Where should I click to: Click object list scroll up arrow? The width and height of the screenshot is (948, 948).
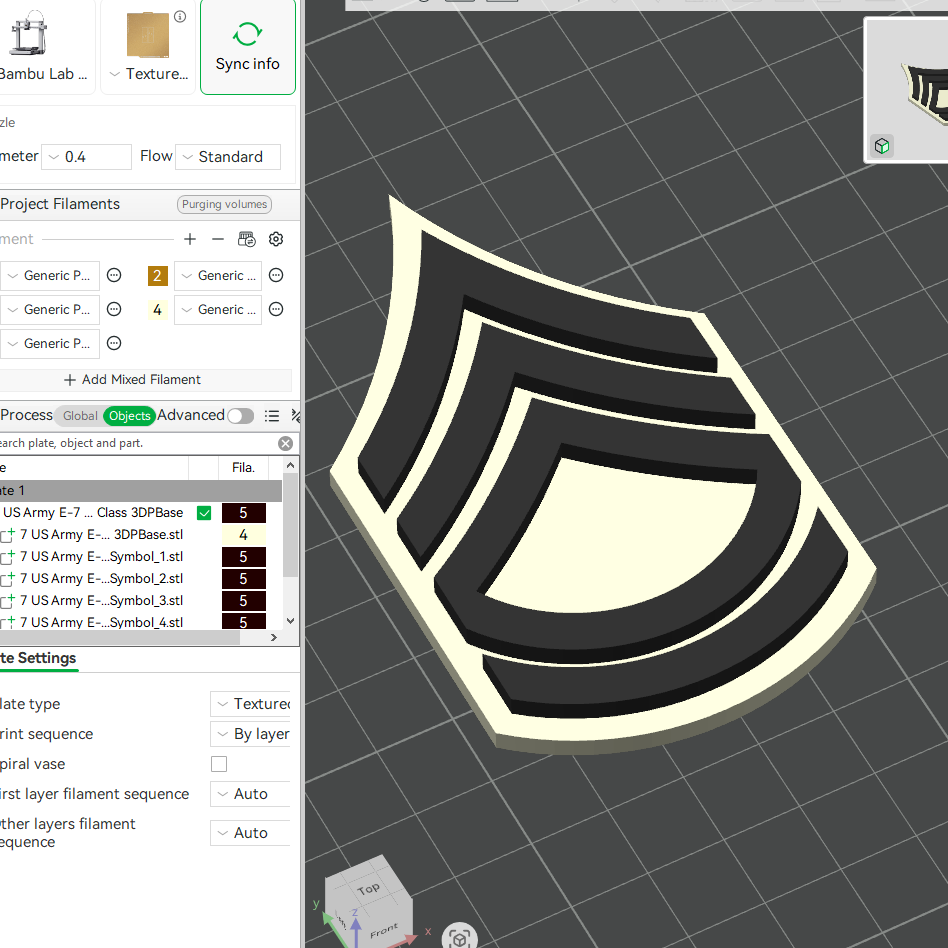[290, 465]
